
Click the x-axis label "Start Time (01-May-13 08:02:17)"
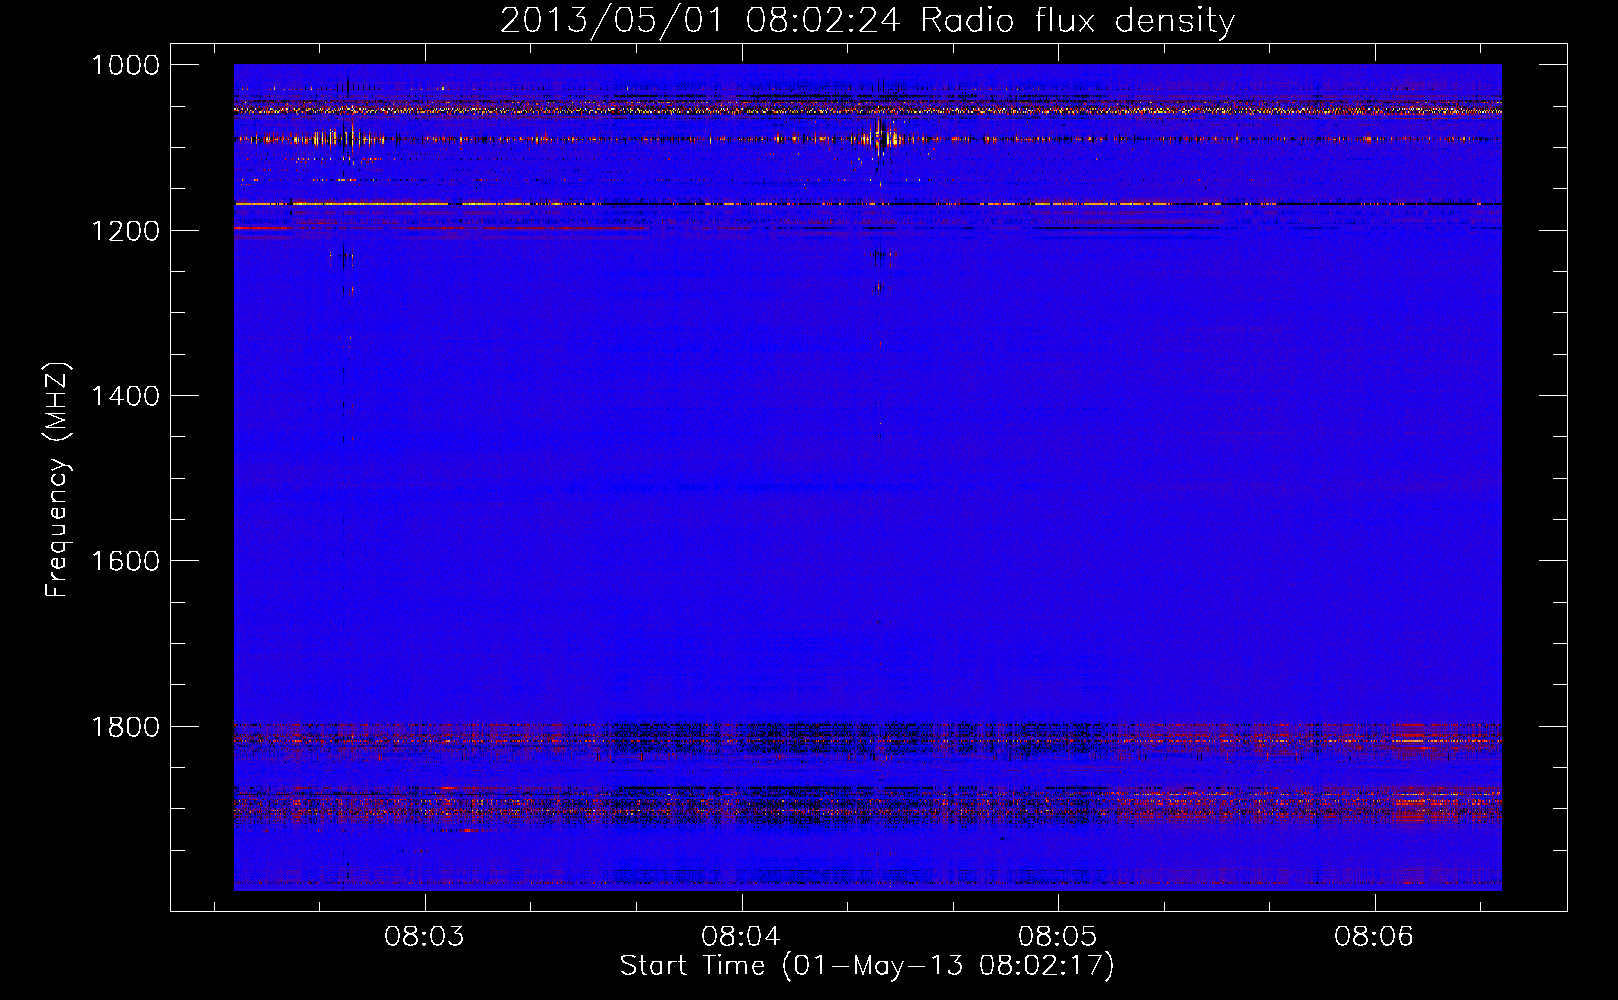(x=867, y=966)
